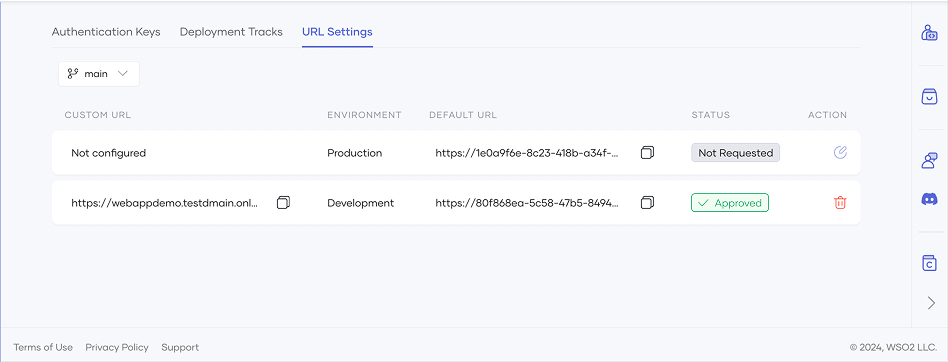
Task: Open the C document icon in sidebar
Action: click(929, 263)
